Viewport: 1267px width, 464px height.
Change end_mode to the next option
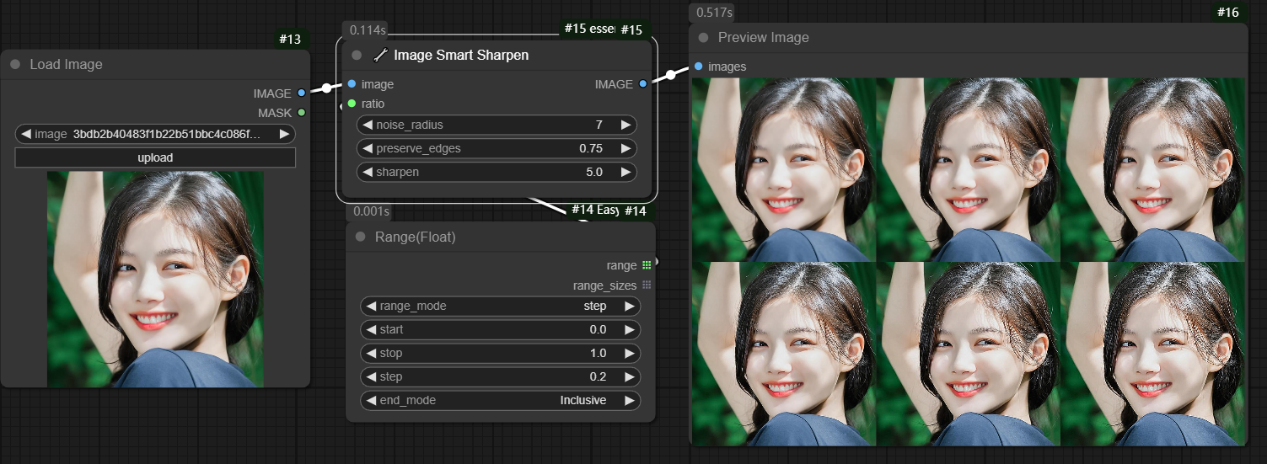tap(629, 400)
